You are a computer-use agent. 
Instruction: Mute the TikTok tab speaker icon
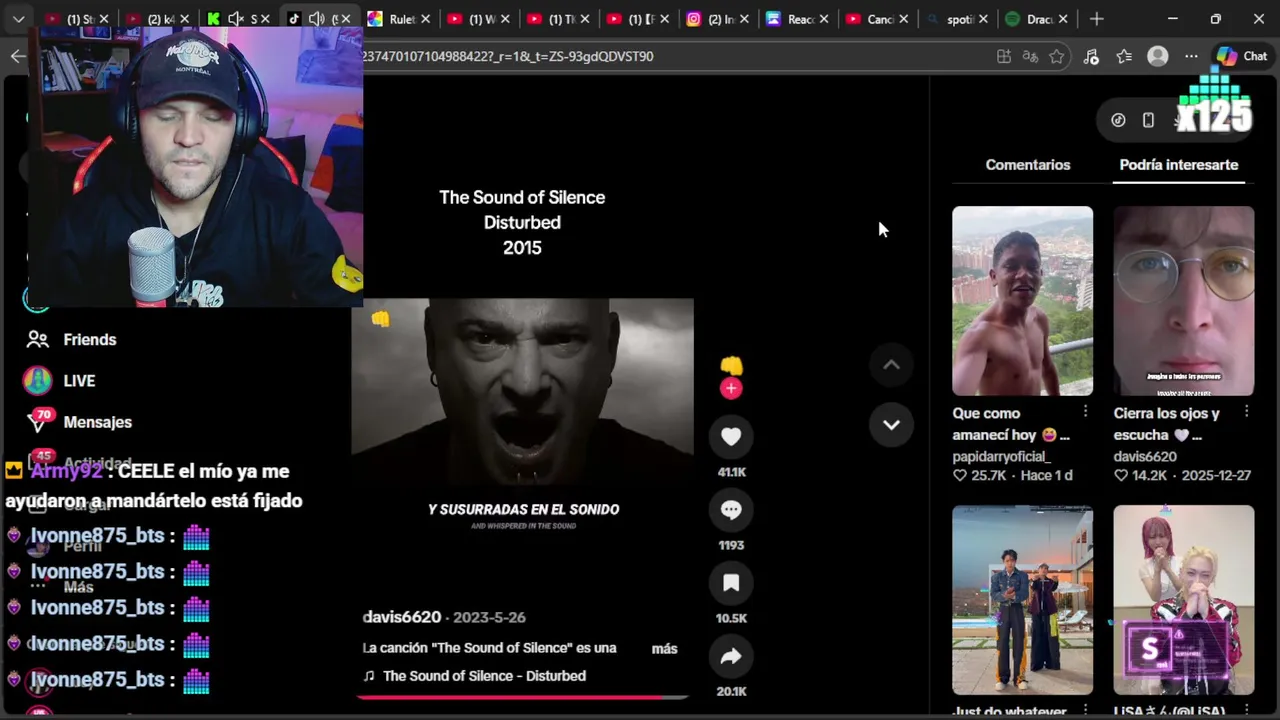[x=316, y=19]
